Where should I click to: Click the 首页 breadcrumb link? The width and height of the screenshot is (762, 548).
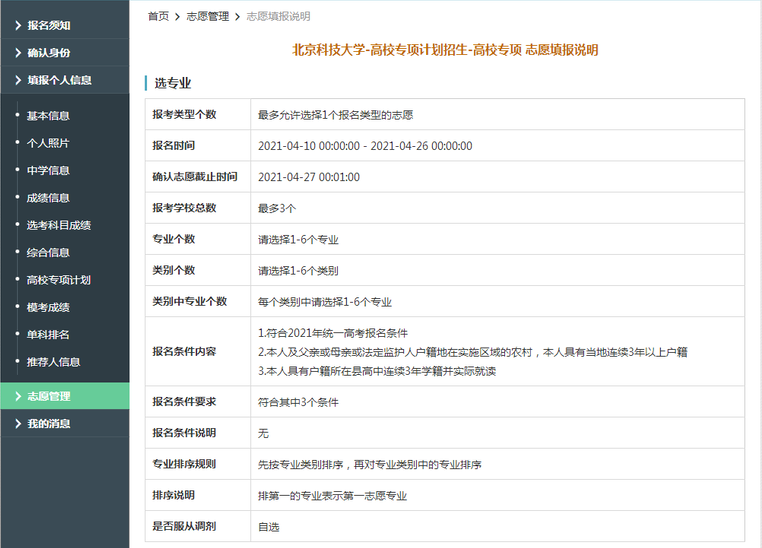point(158,17)
